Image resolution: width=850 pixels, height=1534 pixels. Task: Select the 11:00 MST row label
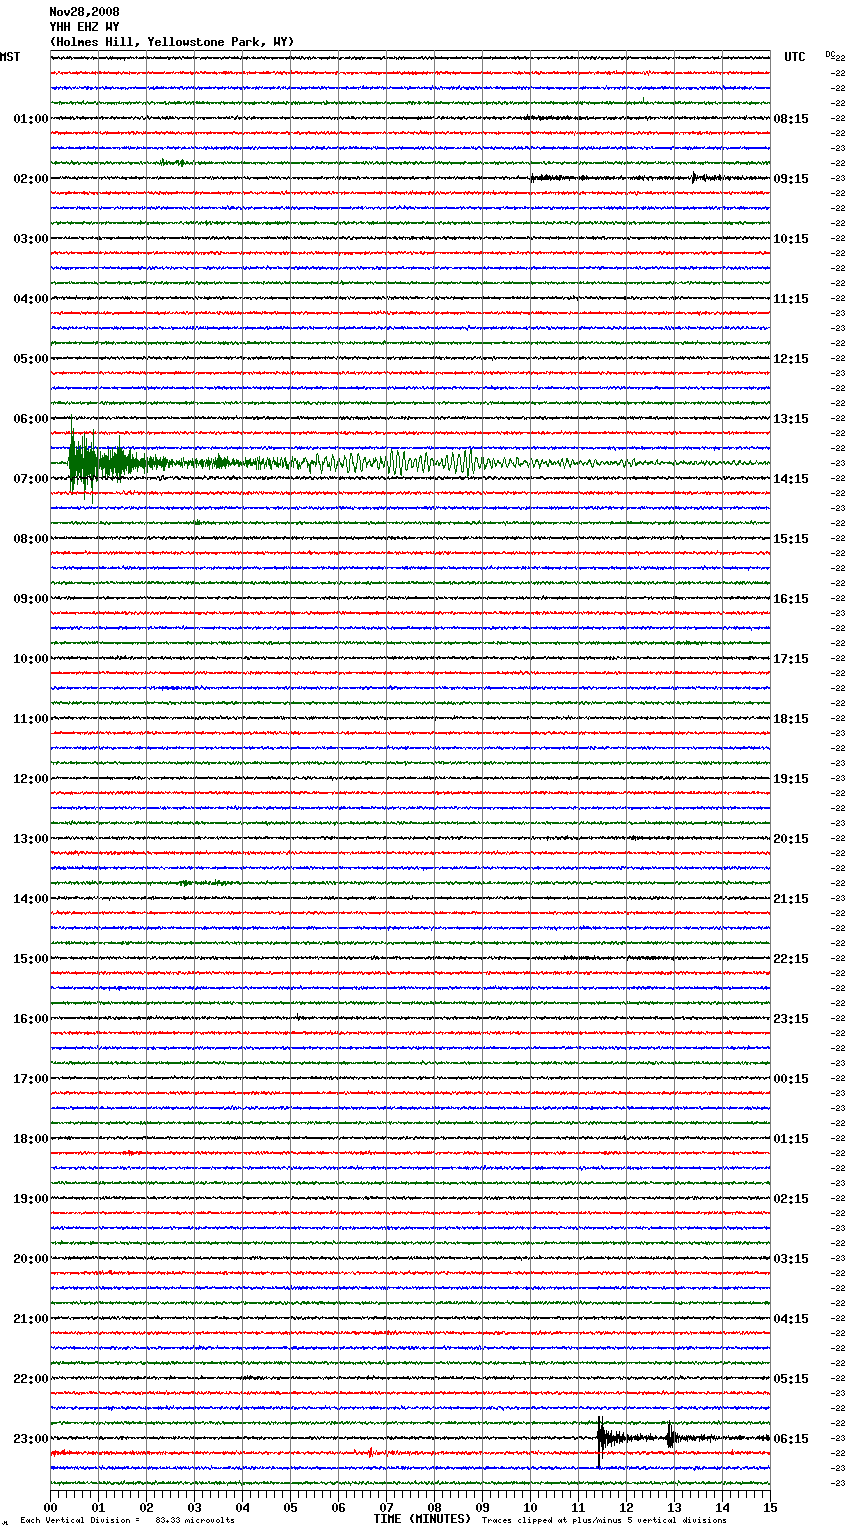click(x=31, y=719)
